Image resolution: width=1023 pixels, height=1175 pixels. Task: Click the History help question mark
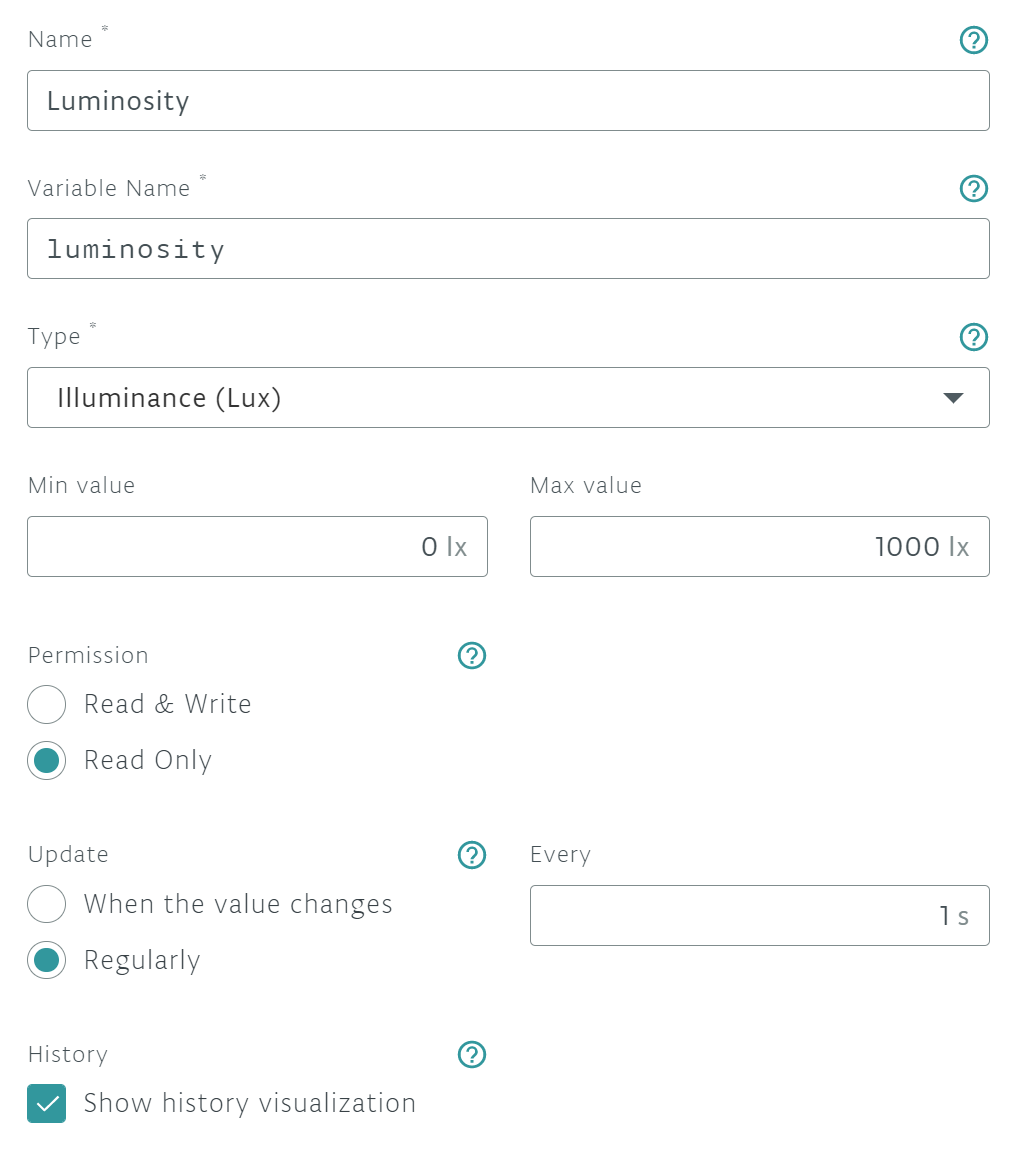click(x=471, y=1055)
